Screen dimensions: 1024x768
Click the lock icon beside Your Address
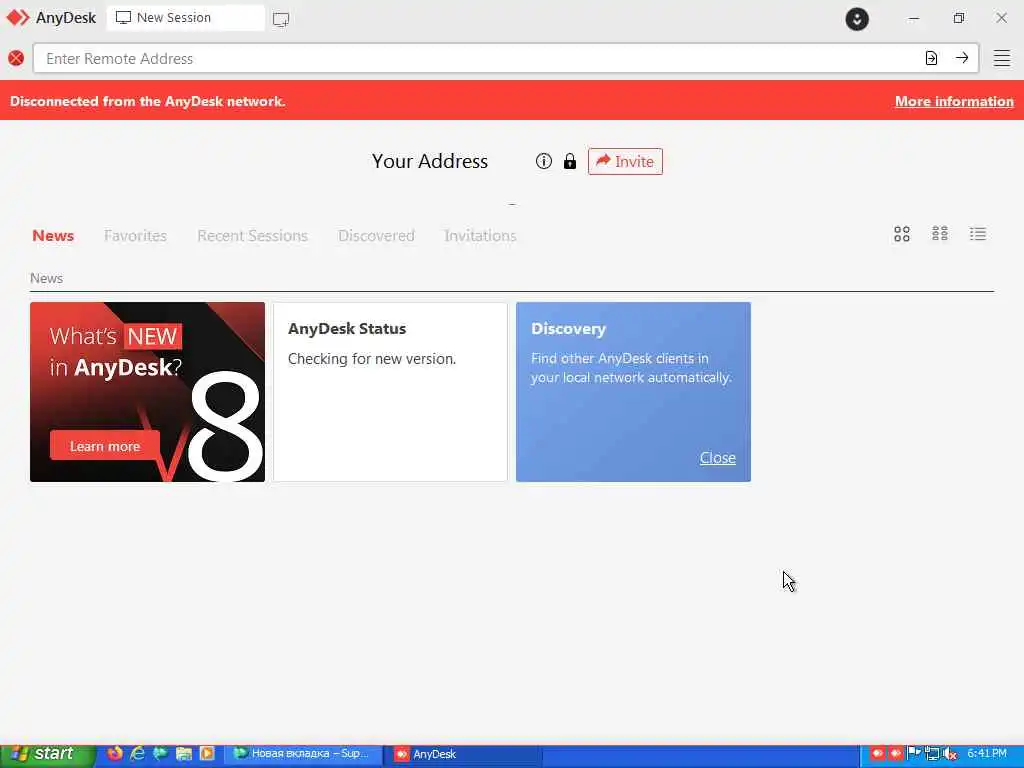(569, 161)
